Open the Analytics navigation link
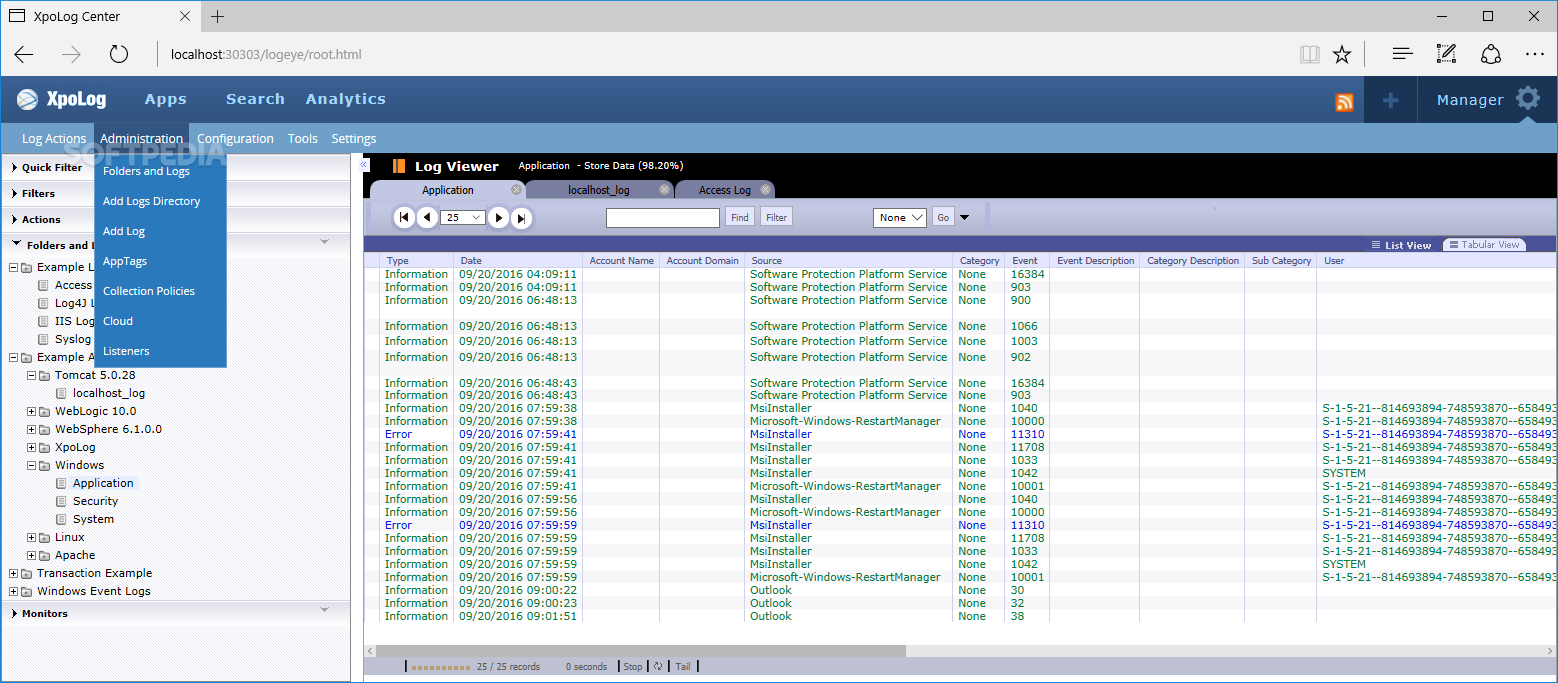Viewport: 1558px width, 683px height. tap(346, 99)
